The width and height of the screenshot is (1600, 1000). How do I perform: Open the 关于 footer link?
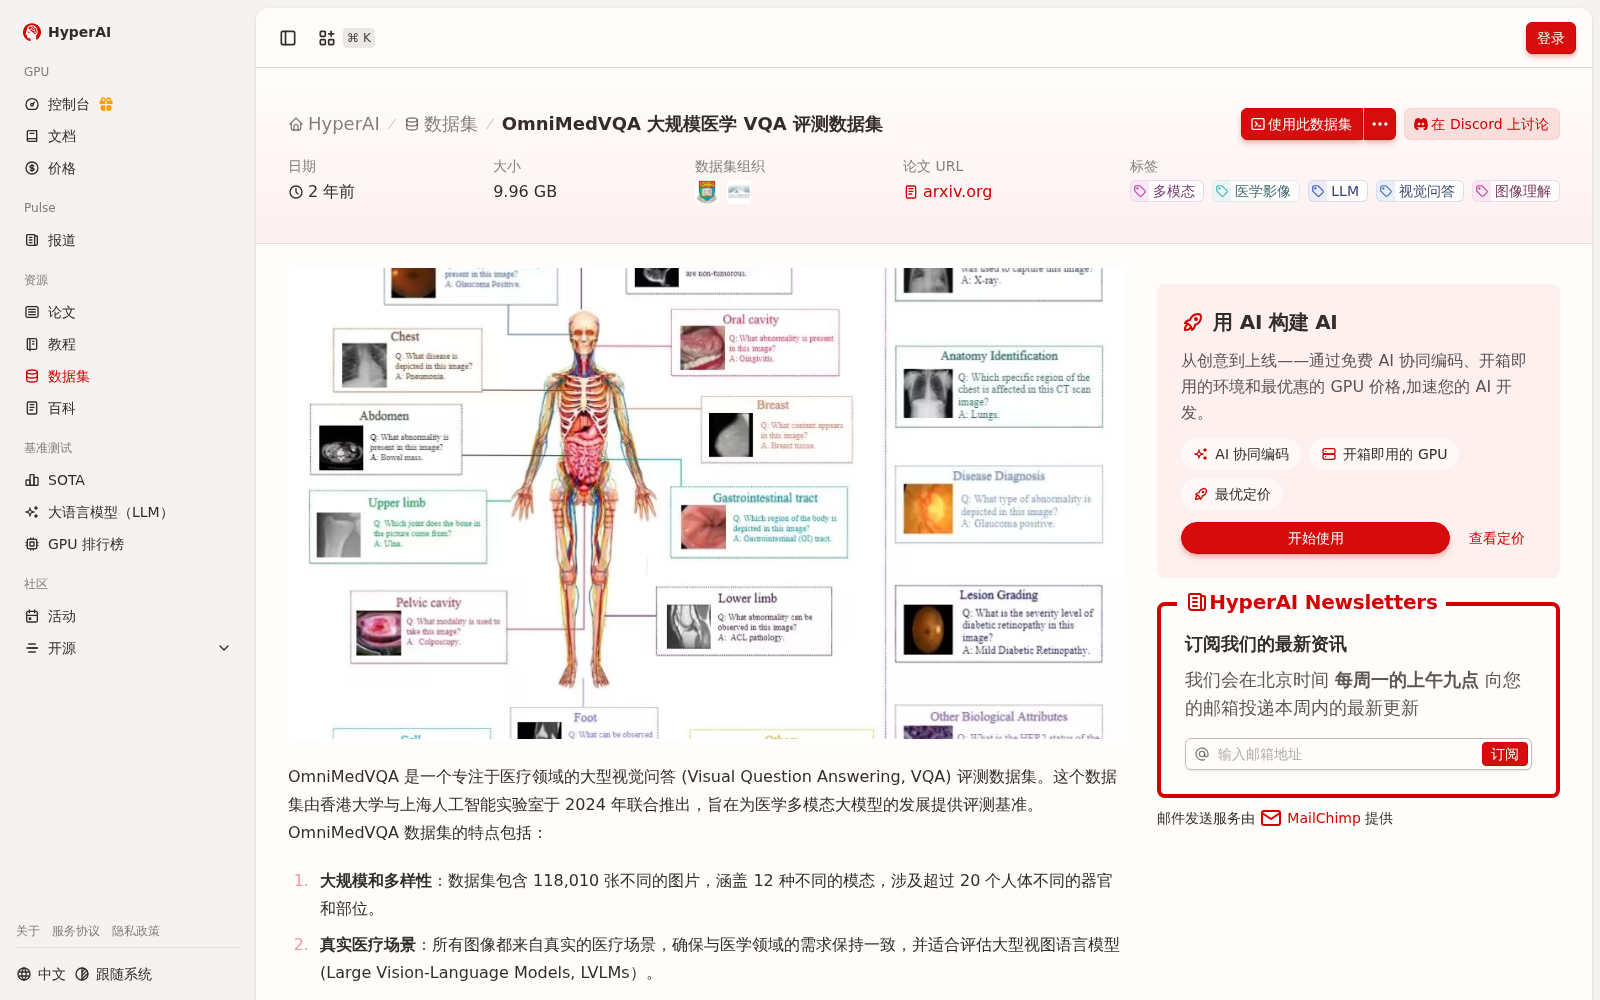pos(28,931)
